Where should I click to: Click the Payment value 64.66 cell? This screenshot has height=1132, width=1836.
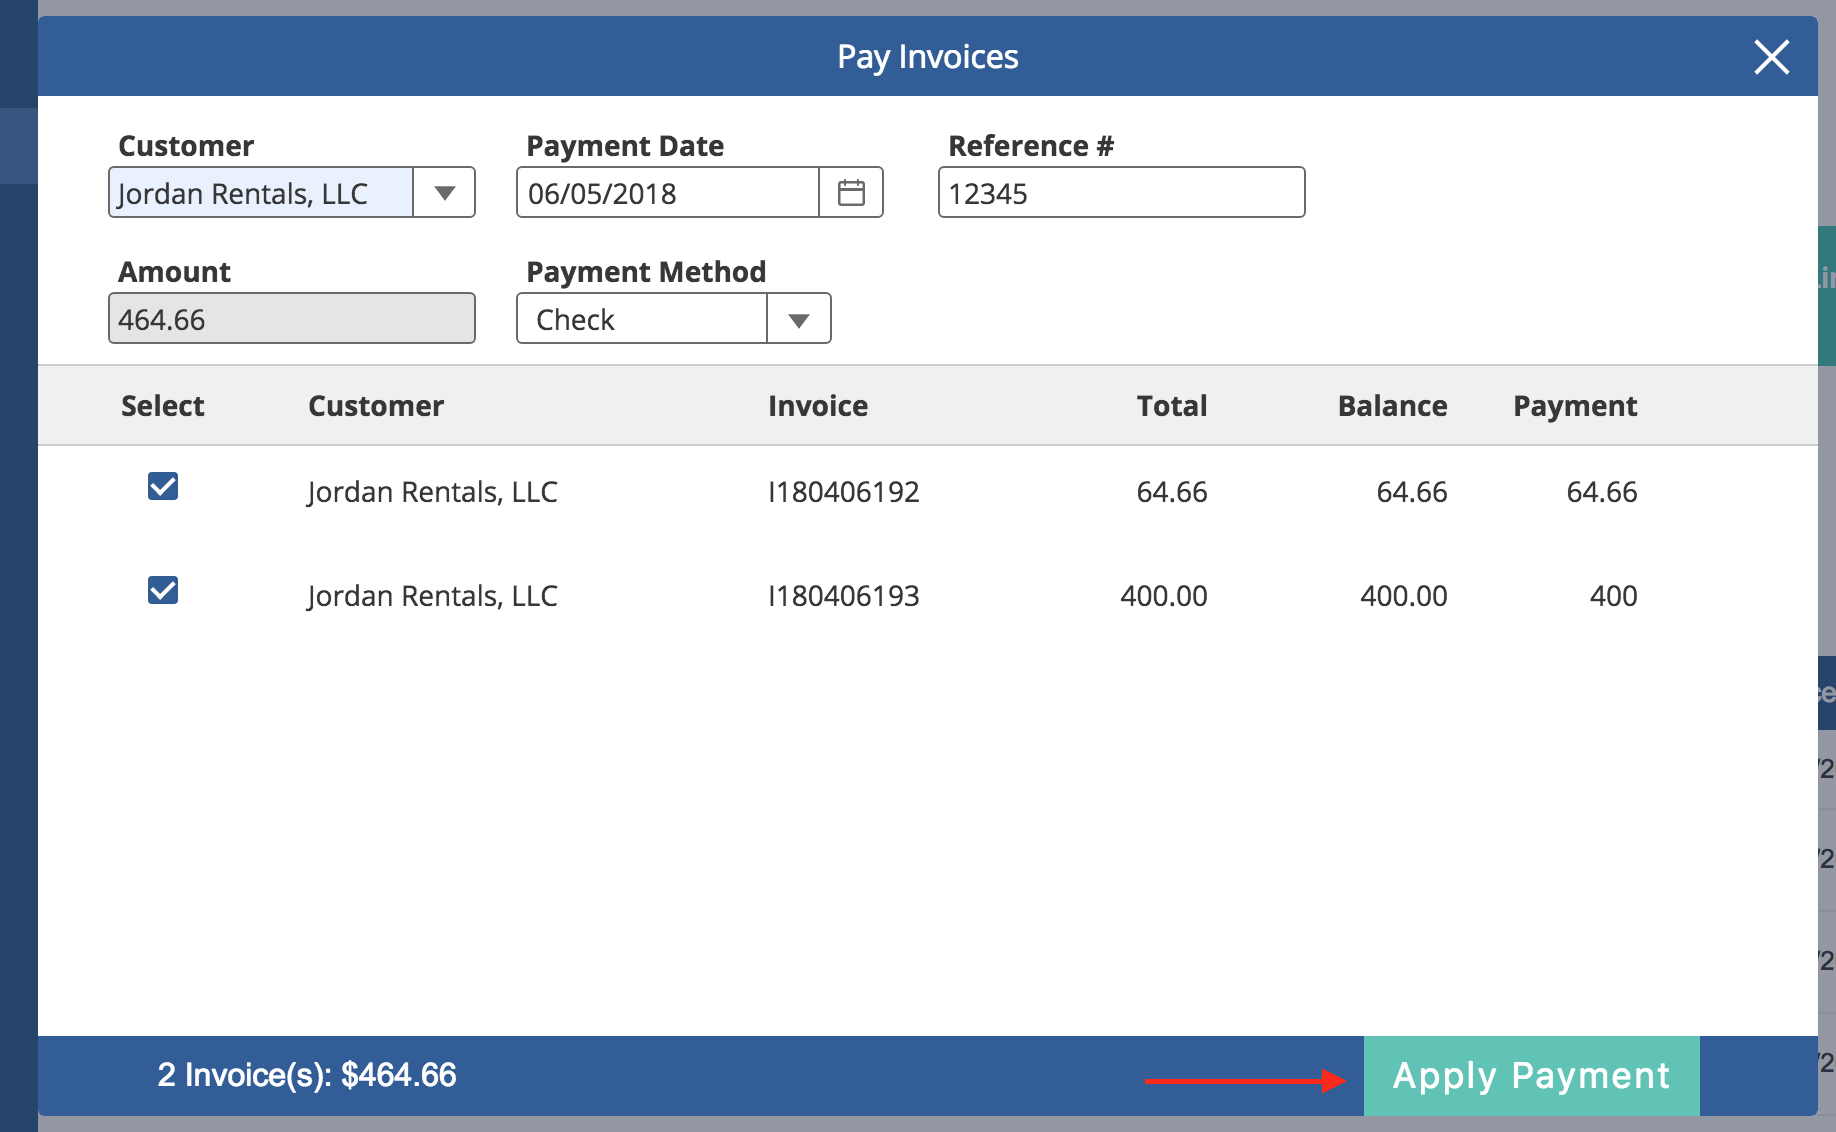coord(1601,492)
